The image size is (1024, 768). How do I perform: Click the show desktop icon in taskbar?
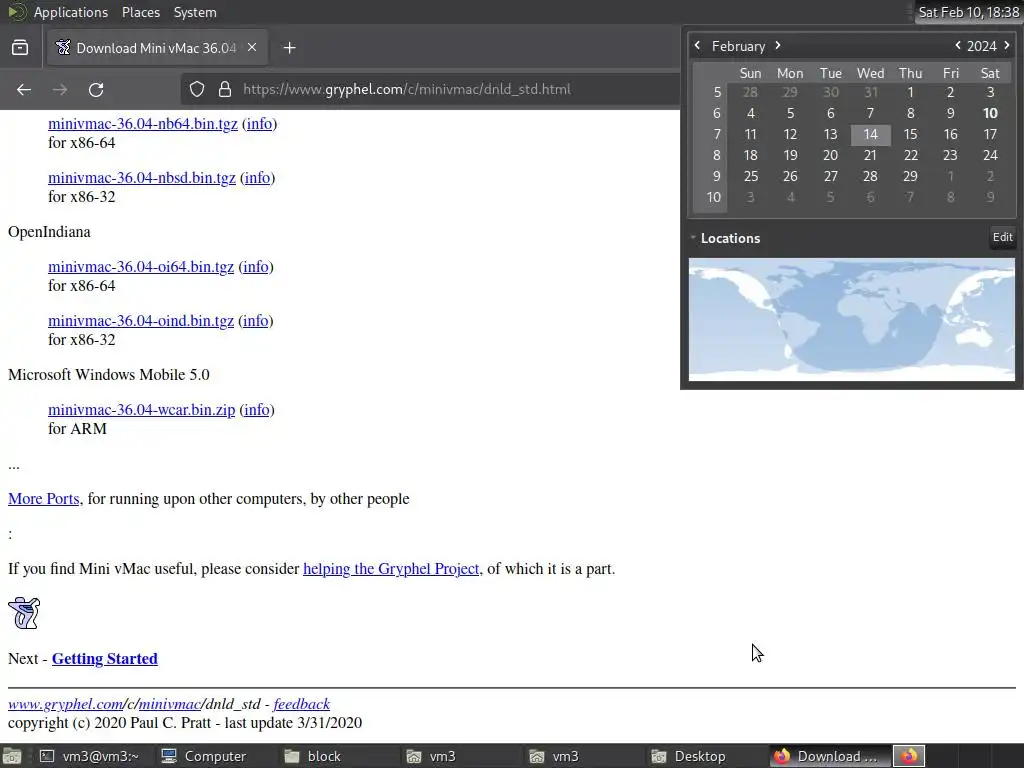pyautogui.click(x=12, y=756)
